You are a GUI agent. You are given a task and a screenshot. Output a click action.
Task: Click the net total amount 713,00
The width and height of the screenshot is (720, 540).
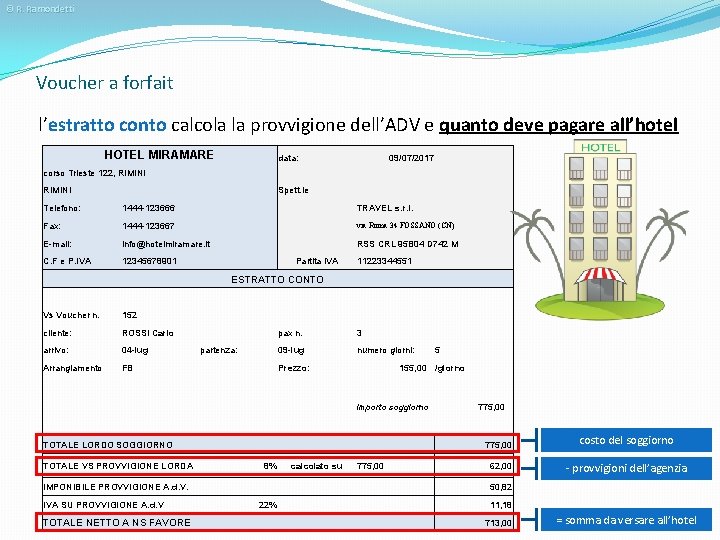pos(498,523)
